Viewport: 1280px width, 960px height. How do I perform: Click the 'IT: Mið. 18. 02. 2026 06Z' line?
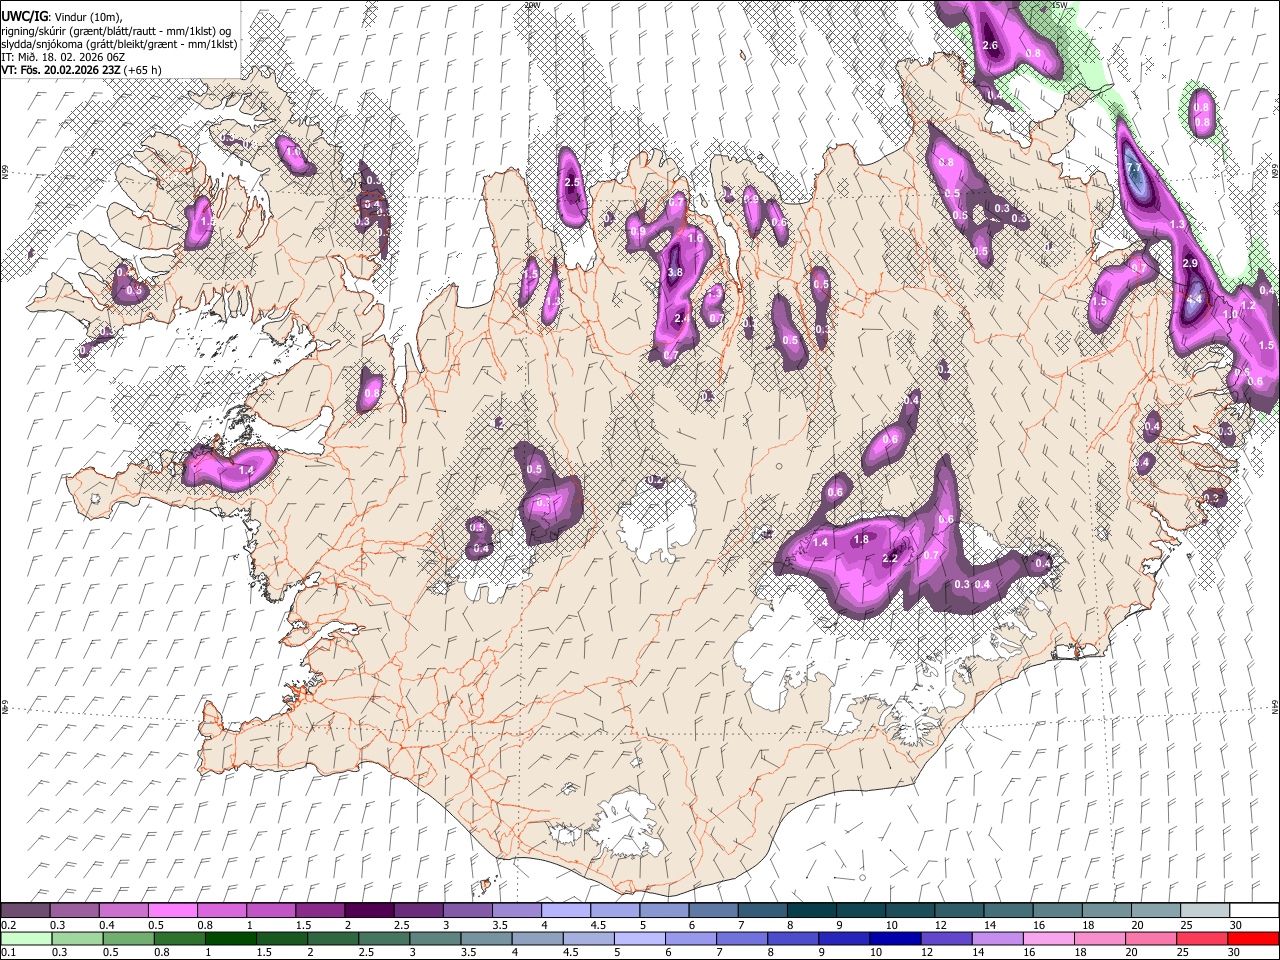pyautogui.click(x=63, y=57)
